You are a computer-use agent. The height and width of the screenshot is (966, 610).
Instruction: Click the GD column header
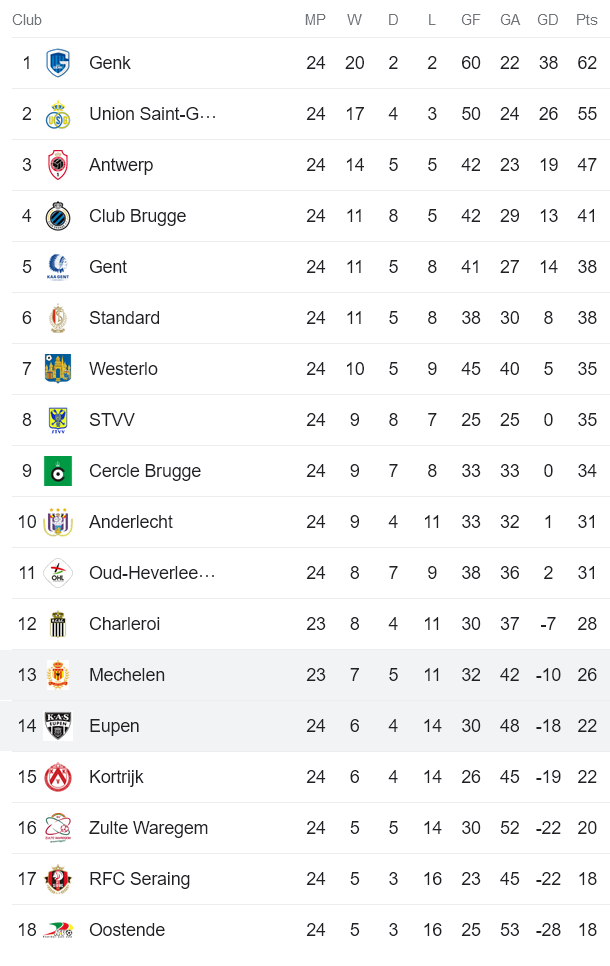click(547, 19)
